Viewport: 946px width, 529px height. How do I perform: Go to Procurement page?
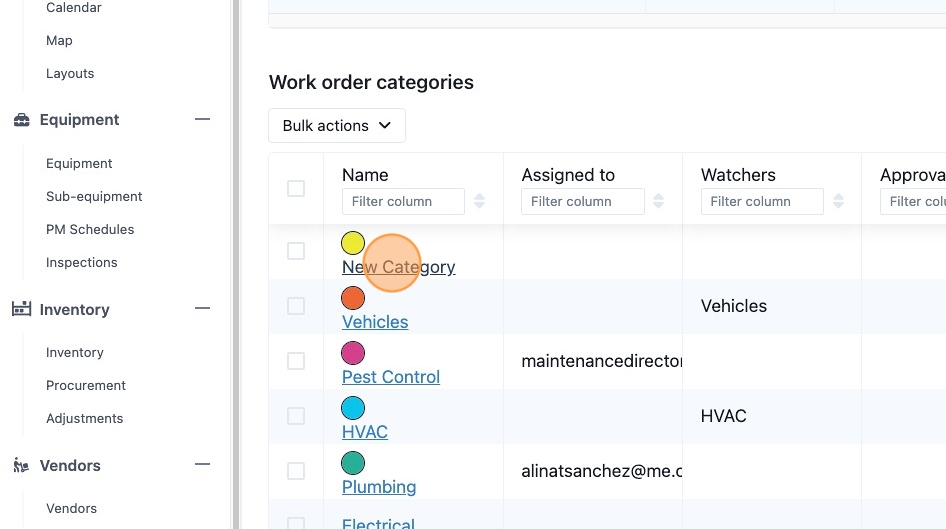pos(86,385)
